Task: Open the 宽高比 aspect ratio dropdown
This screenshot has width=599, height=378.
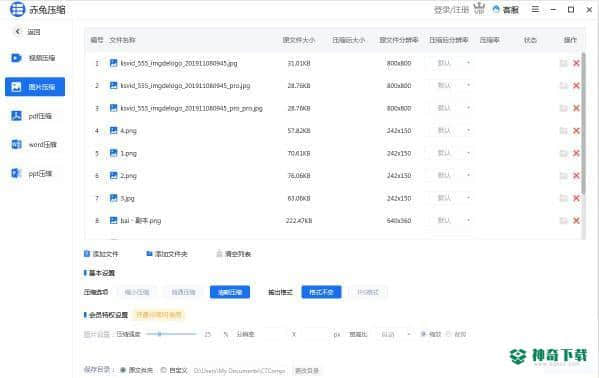Action: click(395, 334)
